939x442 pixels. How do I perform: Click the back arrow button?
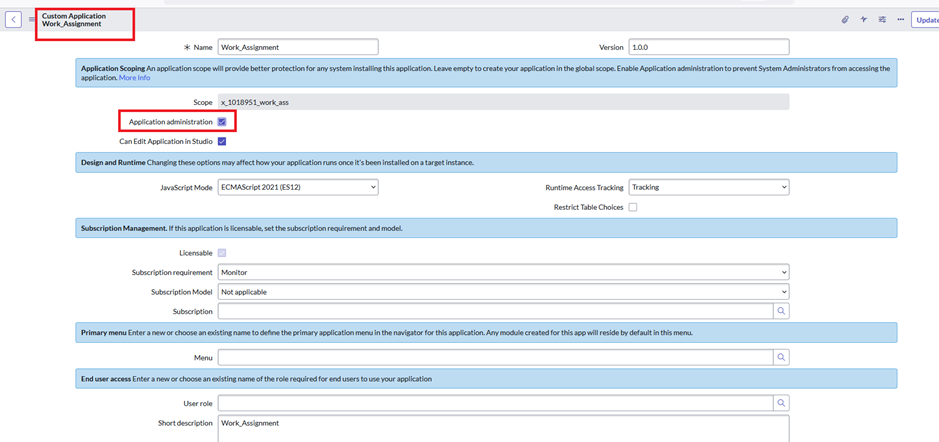pyautogui.click(x=13, y=19)
